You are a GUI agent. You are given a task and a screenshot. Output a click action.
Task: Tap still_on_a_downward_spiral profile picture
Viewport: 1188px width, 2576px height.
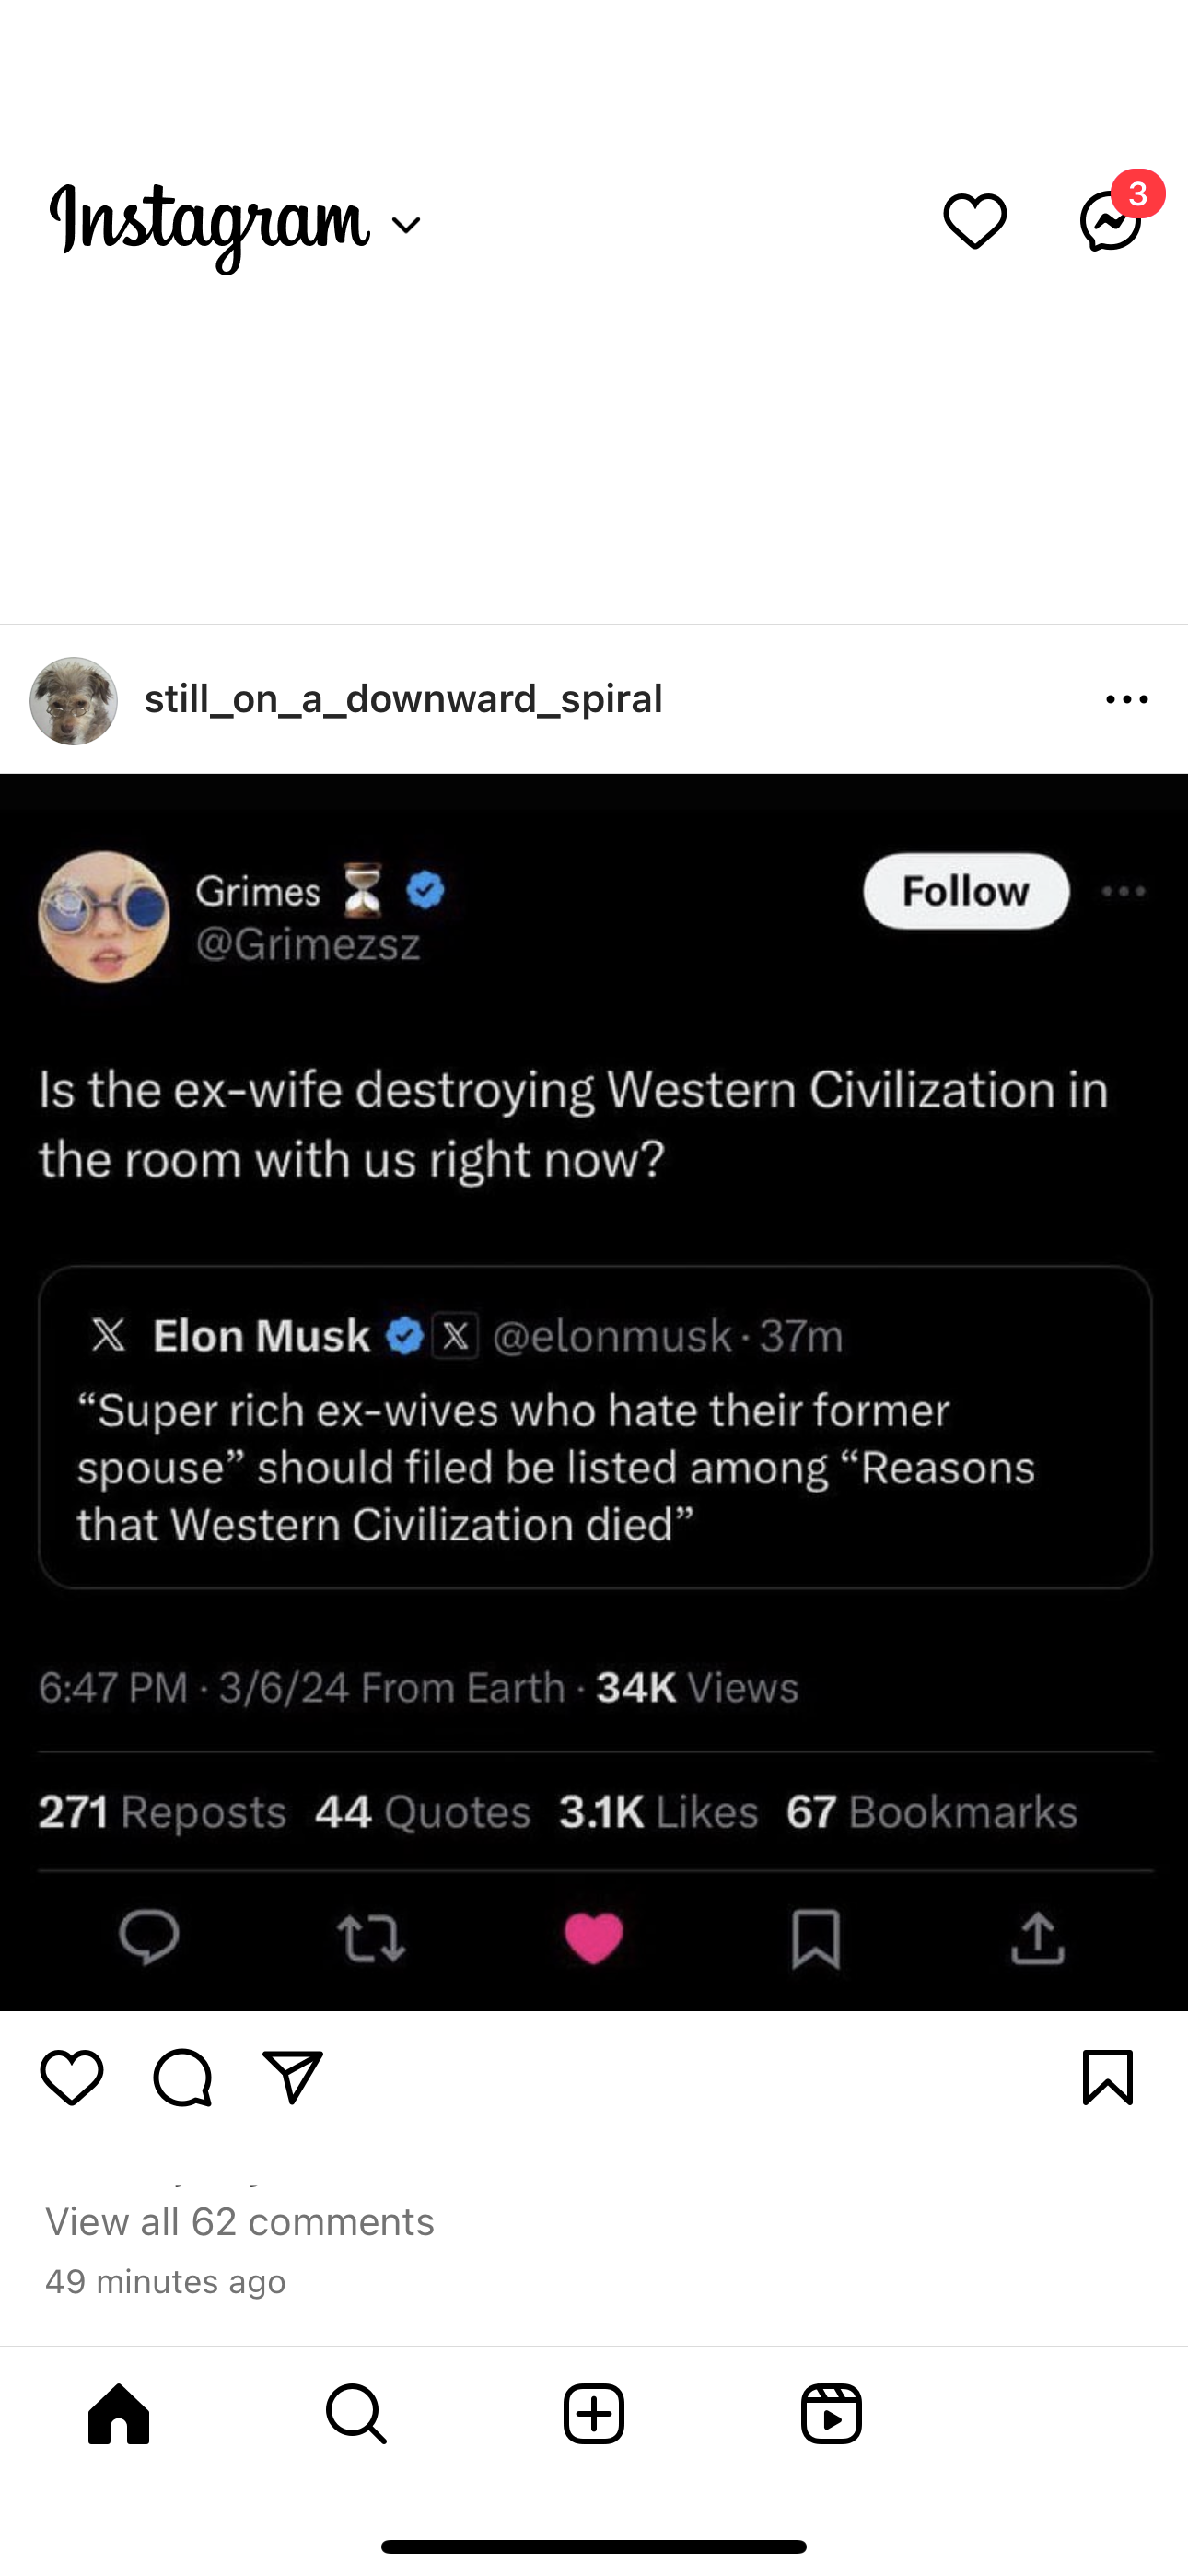pyautogui.click(x=74, y=700)
